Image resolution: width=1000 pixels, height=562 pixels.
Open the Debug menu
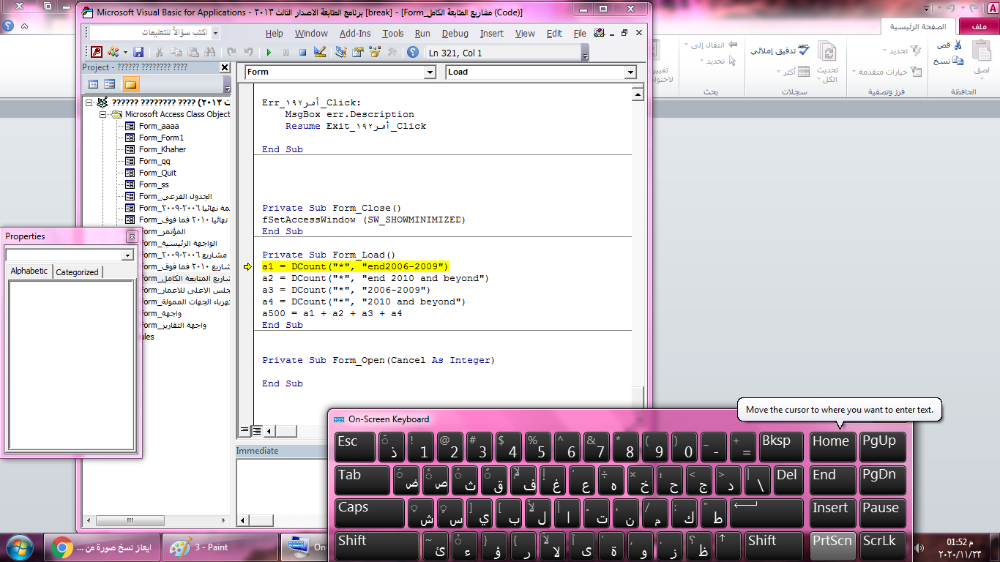pyautogui.click(x=455, y=33)
